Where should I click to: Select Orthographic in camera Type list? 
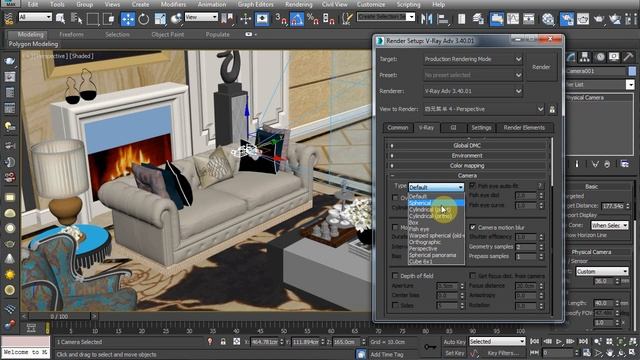[x=436, y=242]
